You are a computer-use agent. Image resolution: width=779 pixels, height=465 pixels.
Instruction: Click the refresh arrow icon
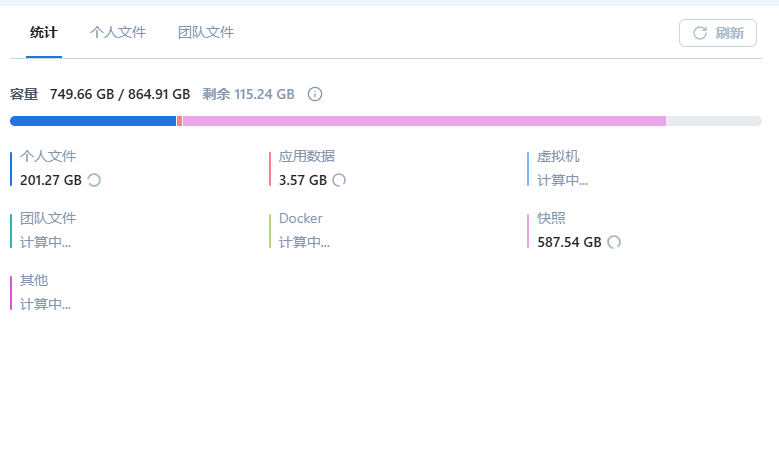click(x=700, y=33)
